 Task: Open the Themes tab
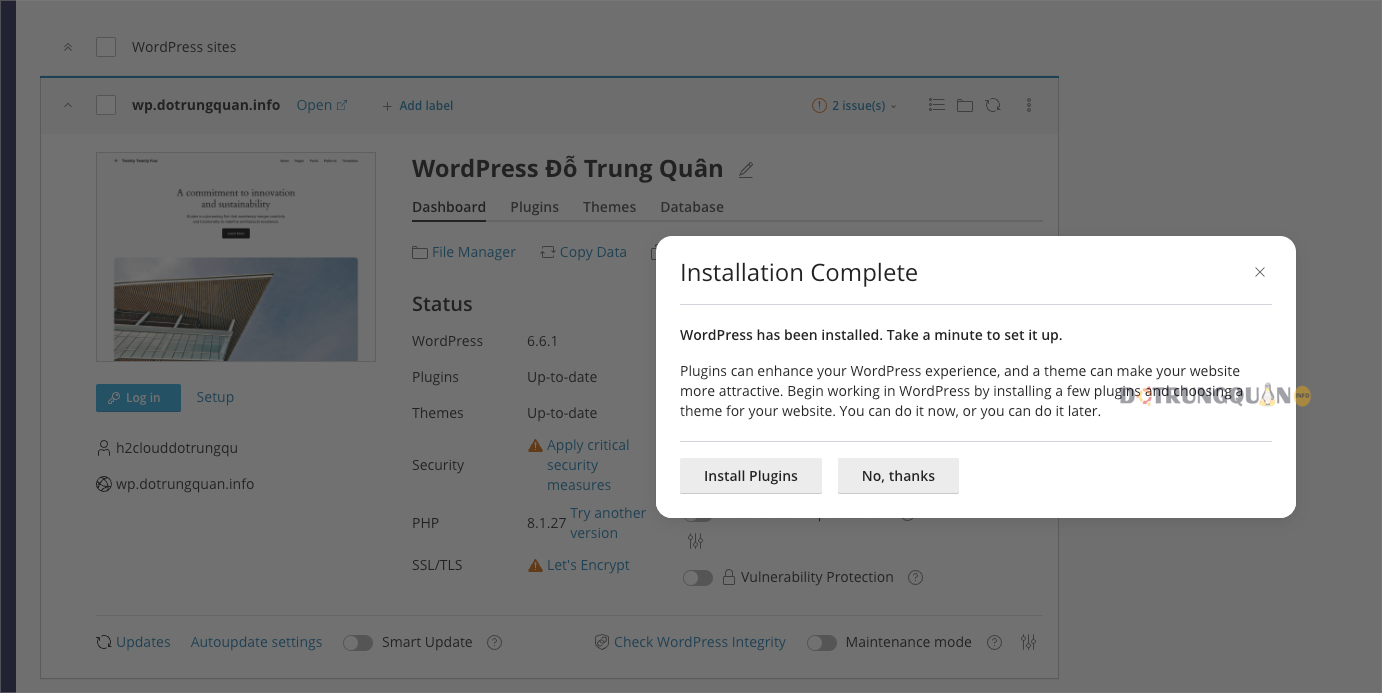610,207
